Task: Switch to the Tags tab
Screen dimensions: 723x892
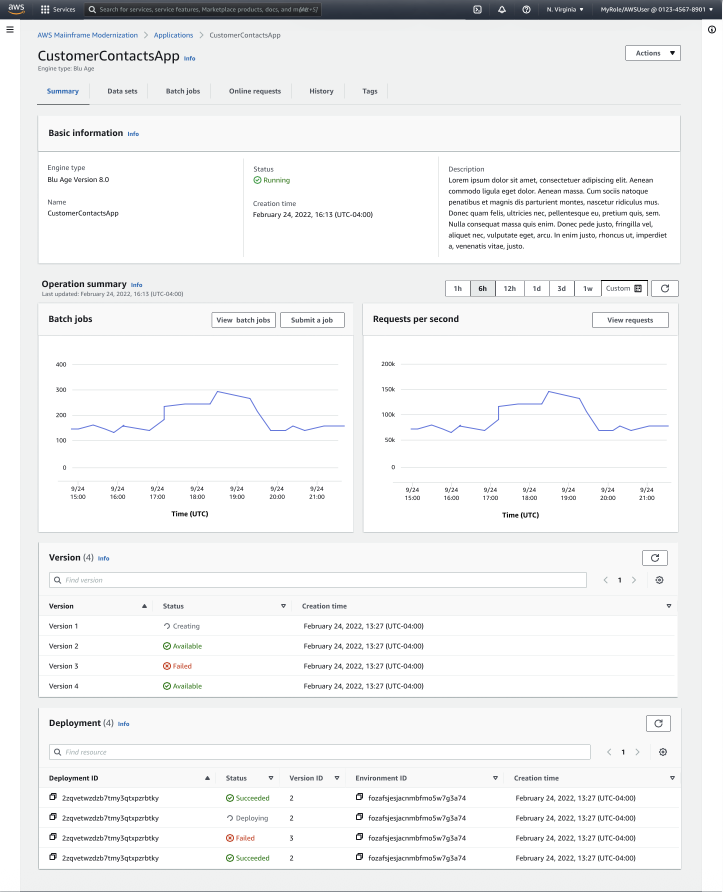Action: point(370,91)
